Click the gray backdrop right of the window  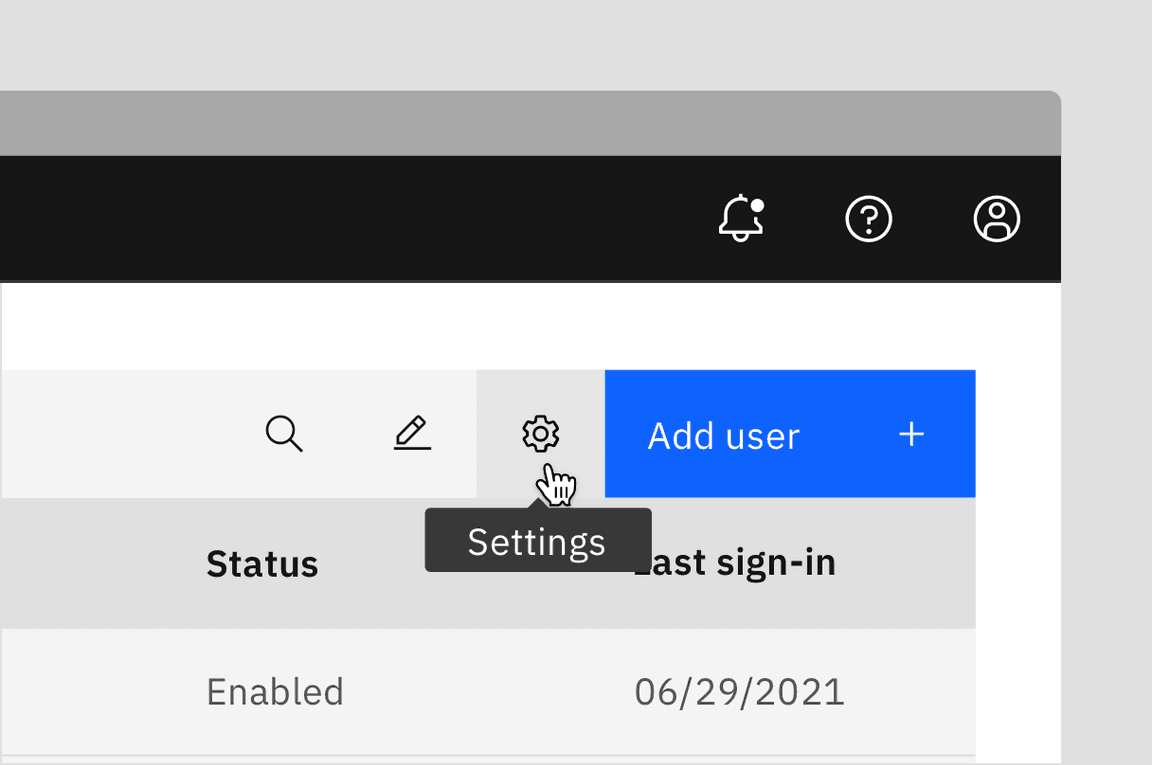pos(1106,400)
